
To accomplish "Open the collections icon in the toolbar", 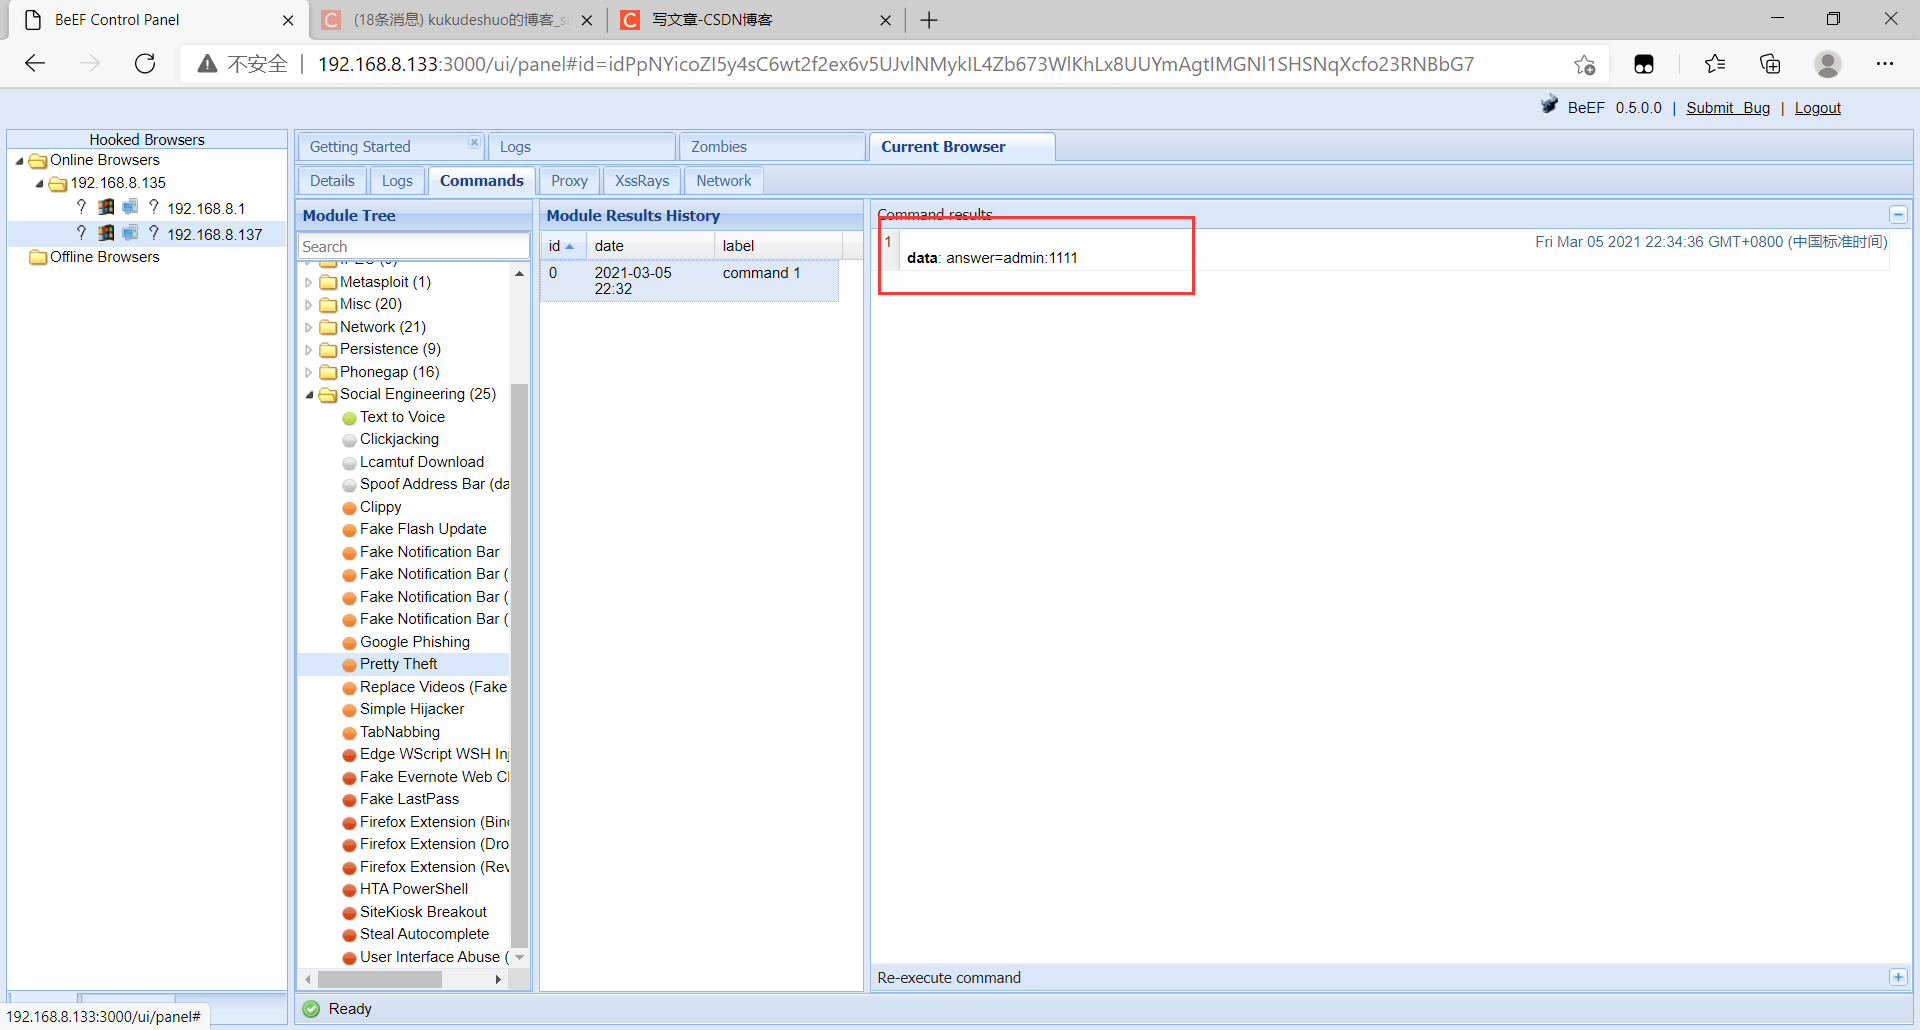I will (x=1770, y=64).
